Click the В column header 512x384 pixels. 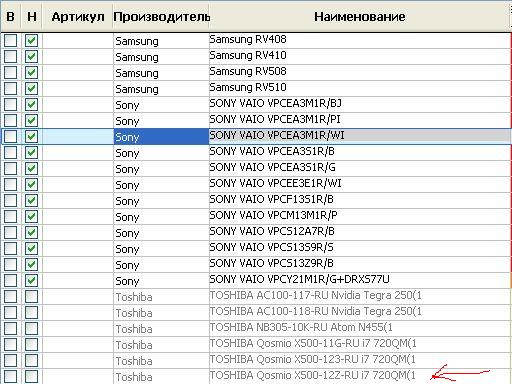point(10,16)
